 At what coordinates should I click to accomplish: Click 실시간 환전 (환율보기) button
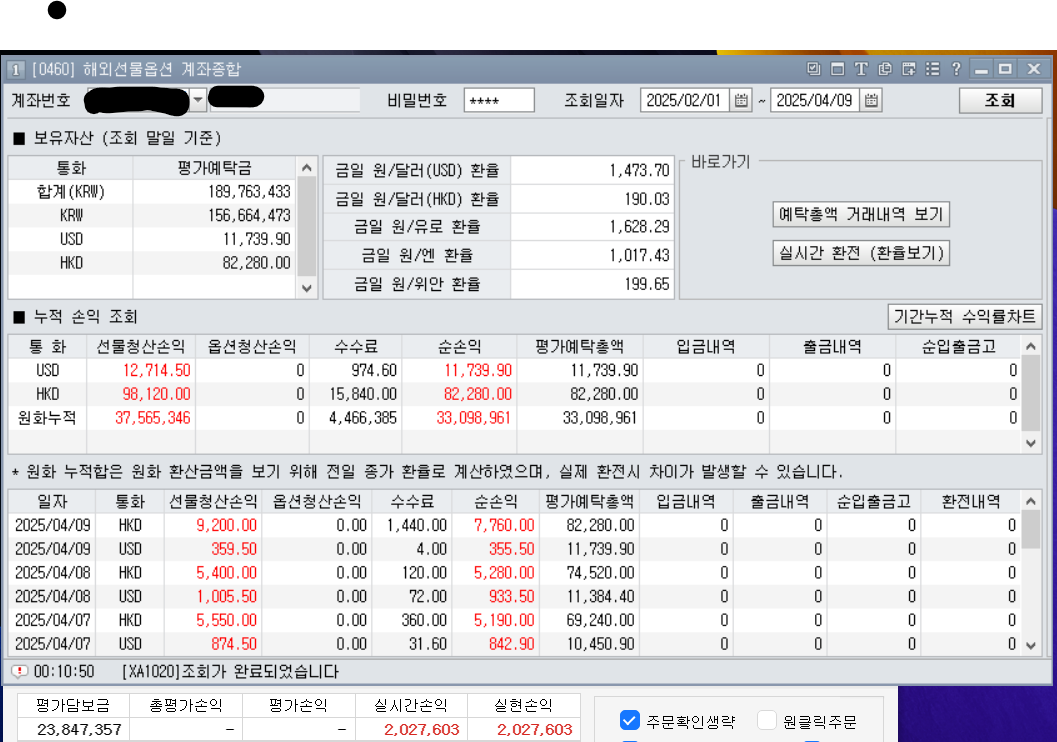861,253
